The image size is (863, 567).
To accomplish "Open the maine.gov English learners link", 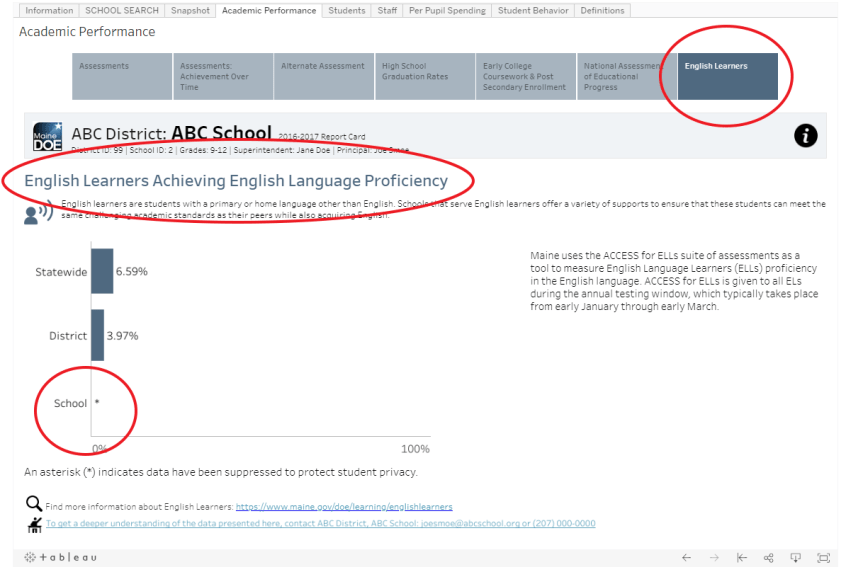I will (344, 507).
